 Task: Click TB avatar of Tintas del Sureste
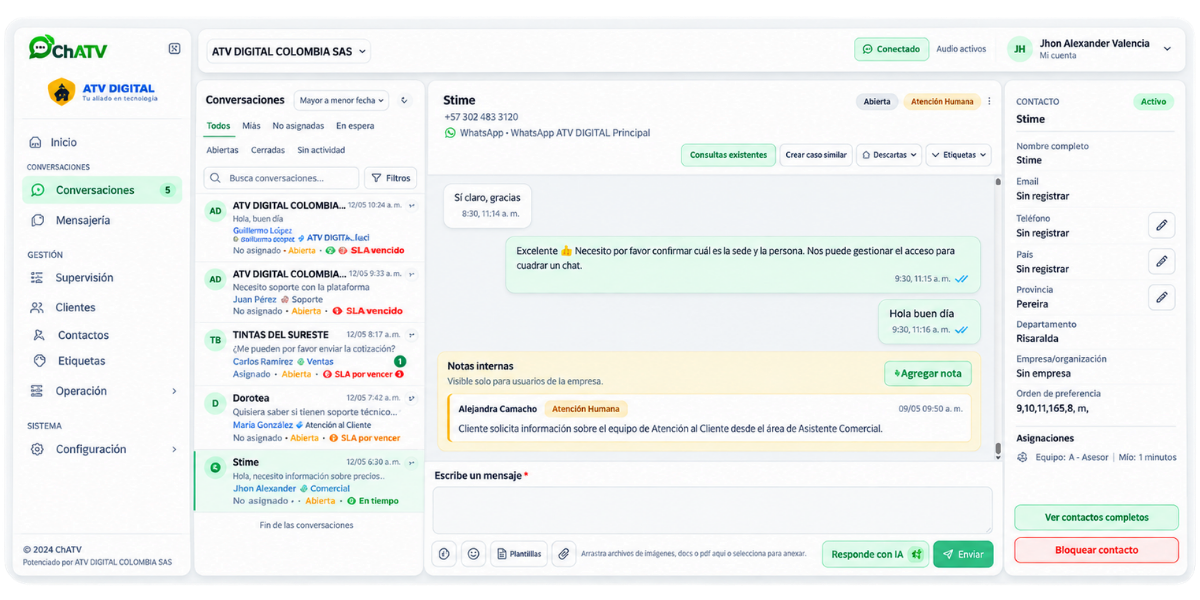point(215,340)
